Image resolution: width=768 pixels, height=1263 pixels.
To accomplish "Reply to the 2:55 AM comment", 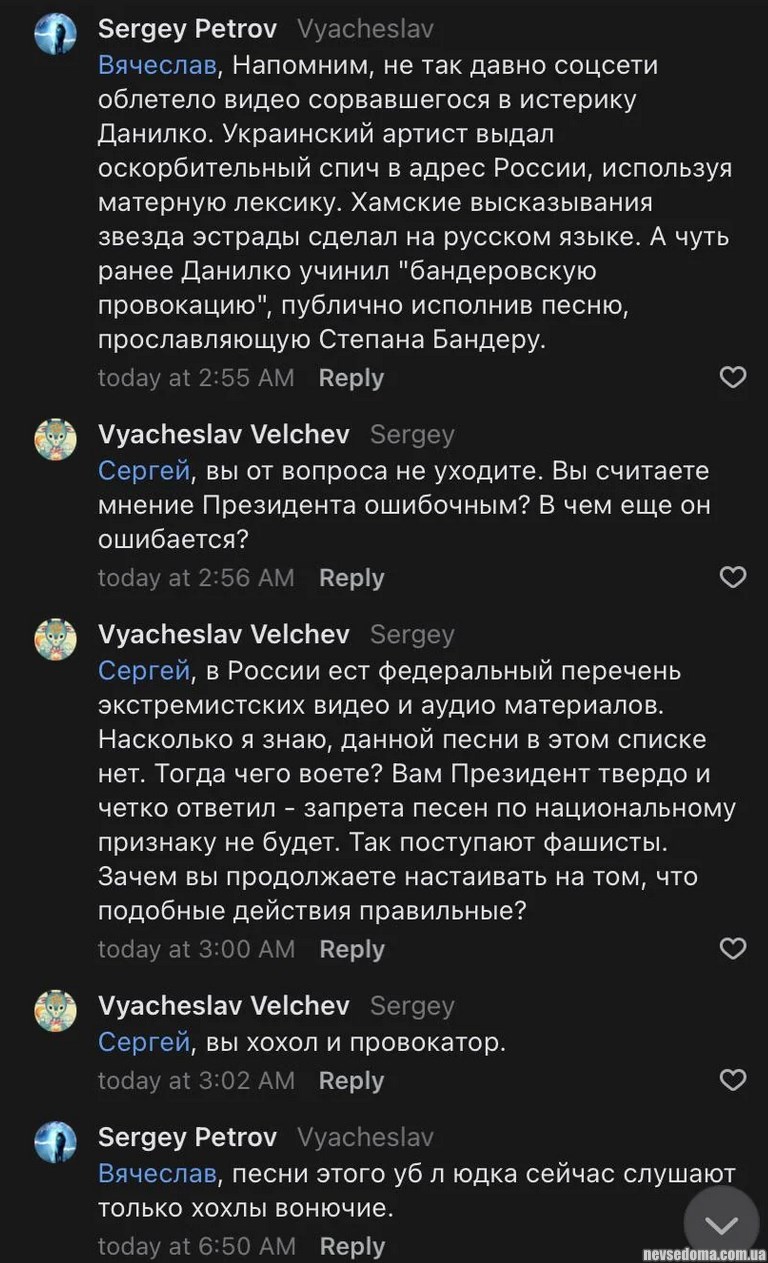I will click(351, 378).
